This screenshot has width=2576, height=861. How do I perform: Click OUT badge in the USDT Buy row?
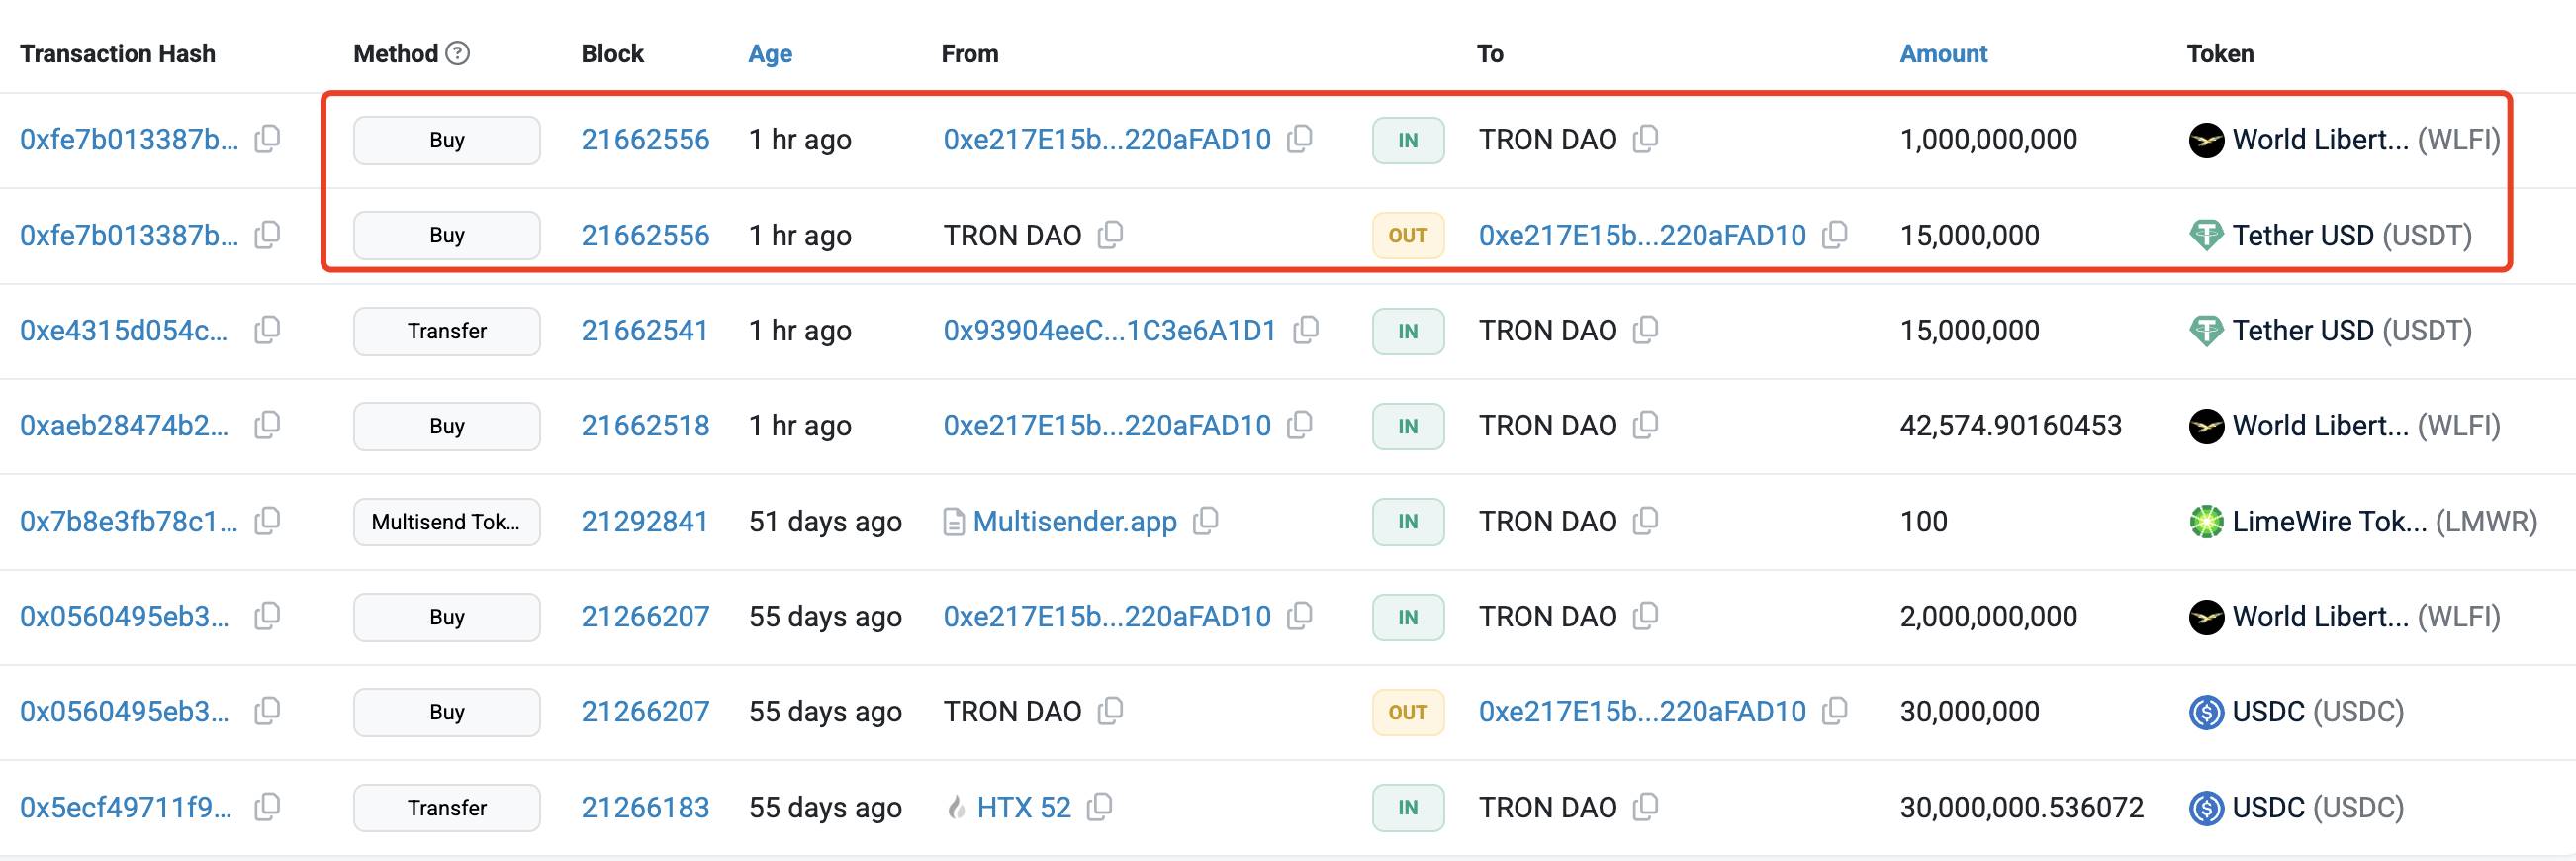click(x=1408, y=236)
